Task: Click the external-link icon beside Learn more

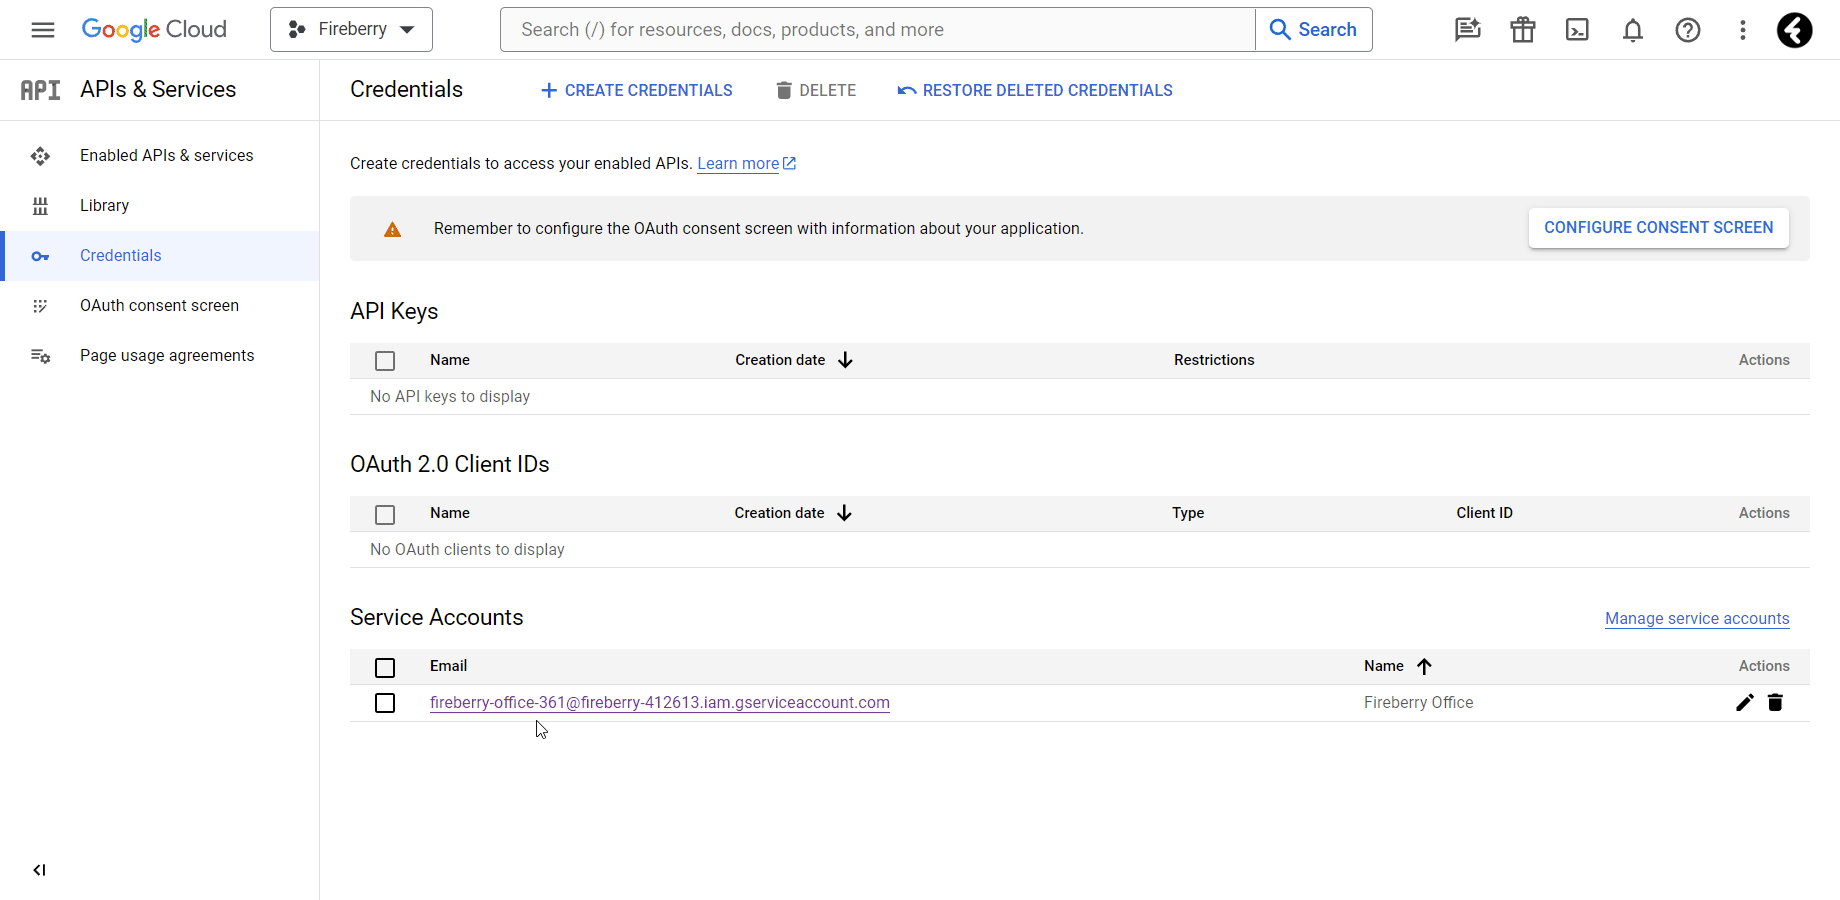Action: click(789, 163)
